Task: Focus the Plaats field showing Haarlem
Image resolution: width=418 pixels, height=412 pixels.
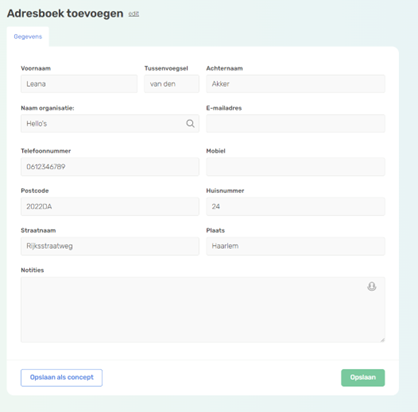Action: click(x=295, y=246)
